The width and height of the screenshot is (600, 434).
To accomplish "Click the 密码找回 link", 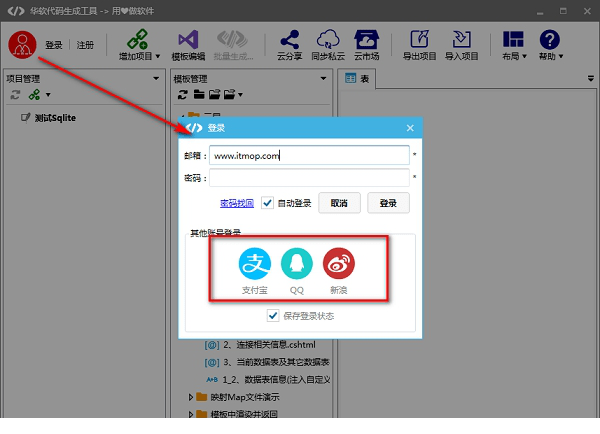I will (x=237, y=203).
